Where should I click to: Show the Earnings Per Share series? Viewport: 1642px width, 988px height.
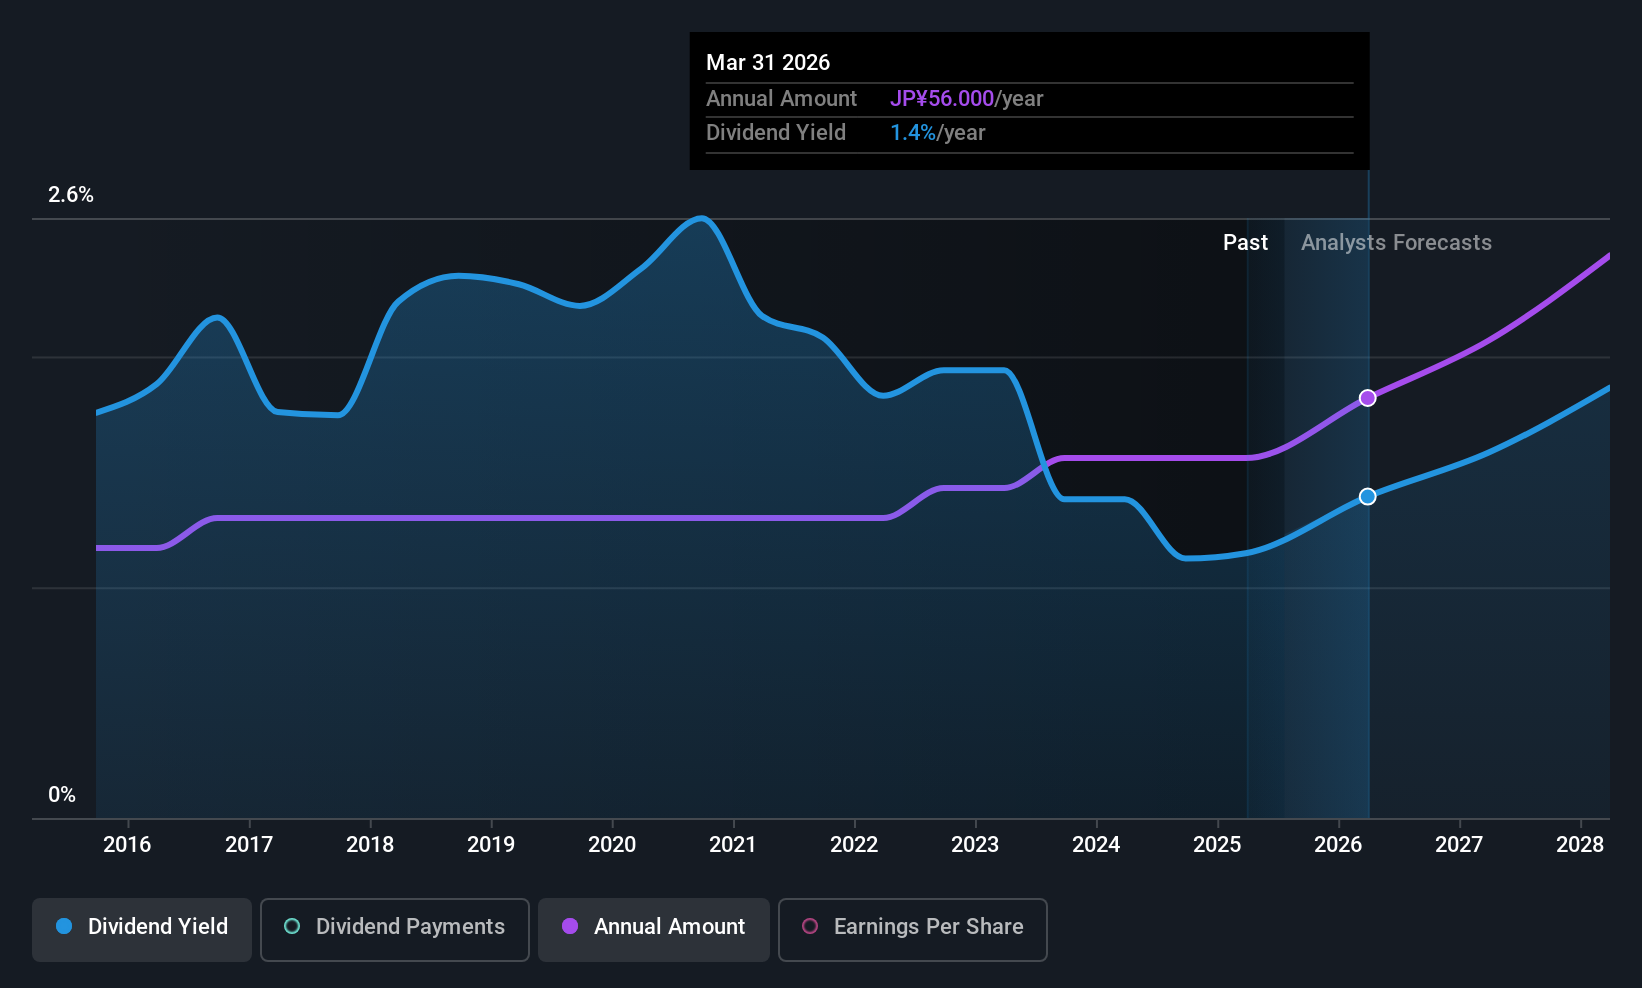(x=913, y=929)
